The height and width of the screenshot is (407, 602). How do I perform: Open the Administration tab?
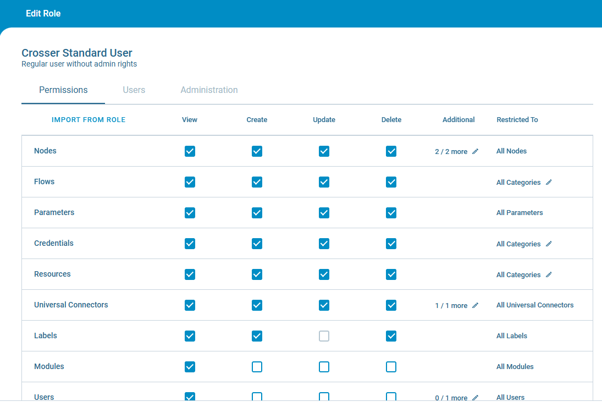coord(209,90)
